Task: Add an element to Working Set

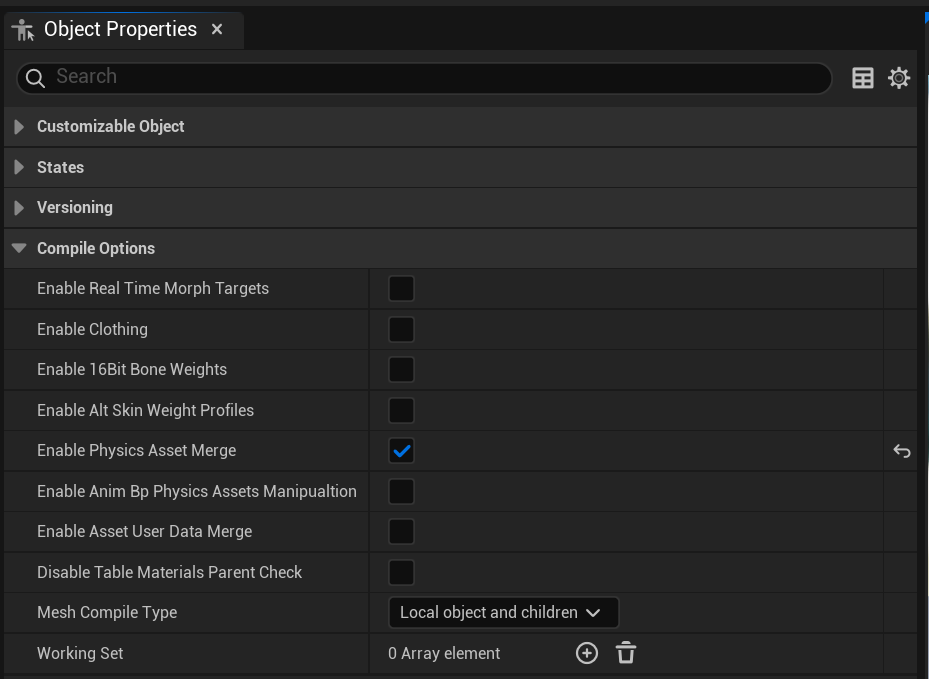Action: 587,653
